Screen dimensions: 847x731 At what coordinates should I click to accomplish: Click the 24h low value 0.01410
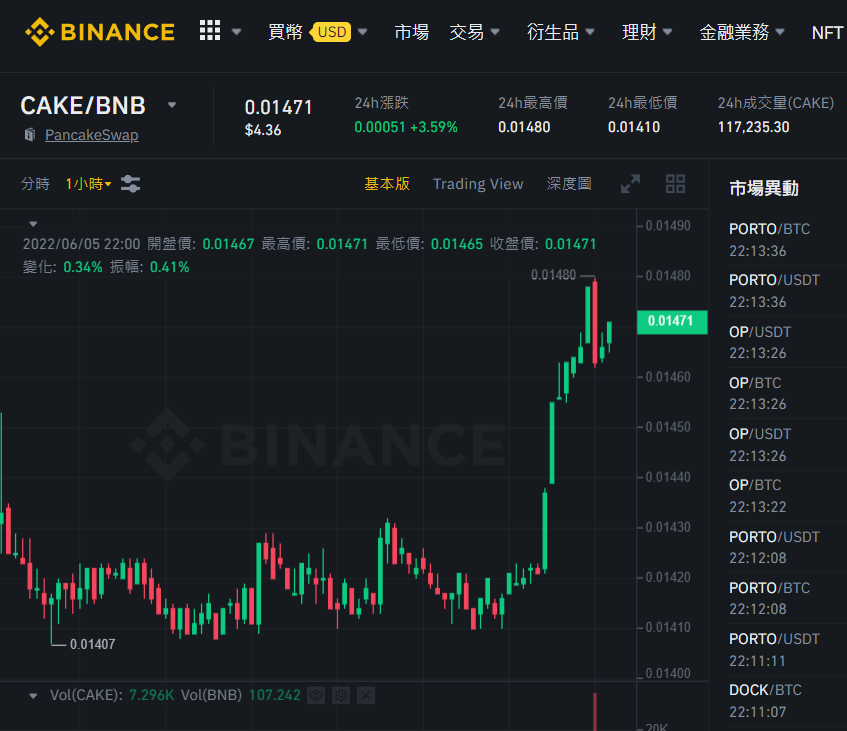point(634,127)
